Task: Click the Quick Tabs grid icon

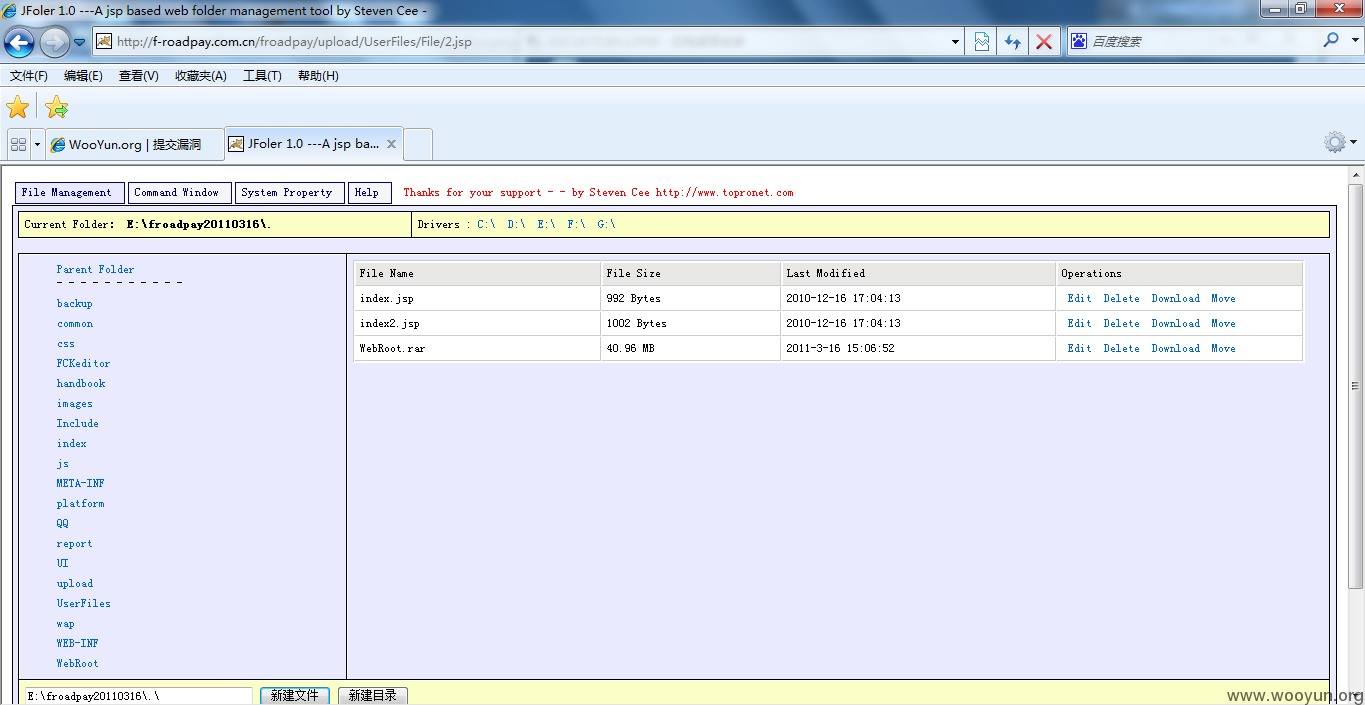Action: click(x=18, y=144)
